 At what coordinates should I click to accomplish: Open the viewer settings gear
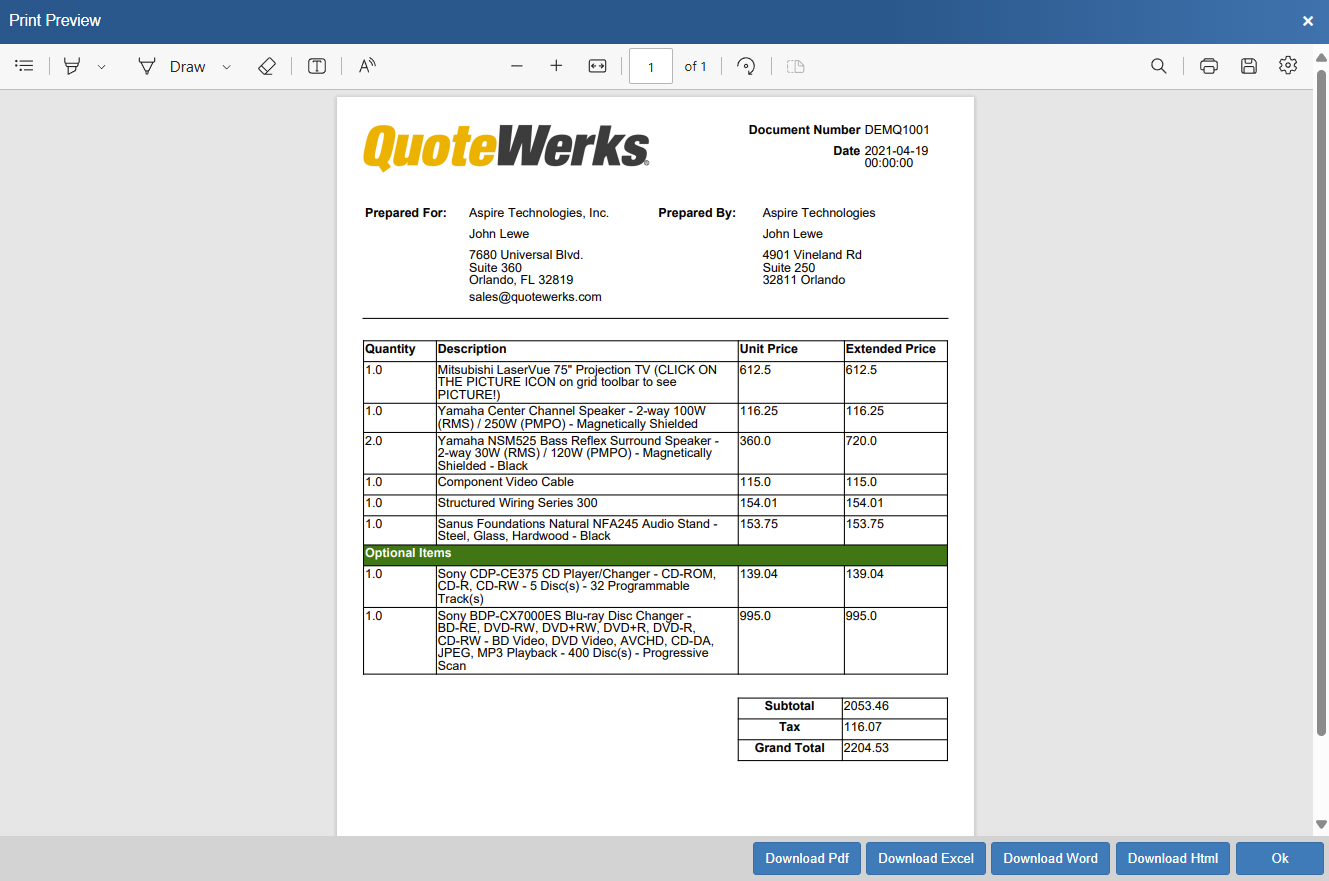[1288, 66]
